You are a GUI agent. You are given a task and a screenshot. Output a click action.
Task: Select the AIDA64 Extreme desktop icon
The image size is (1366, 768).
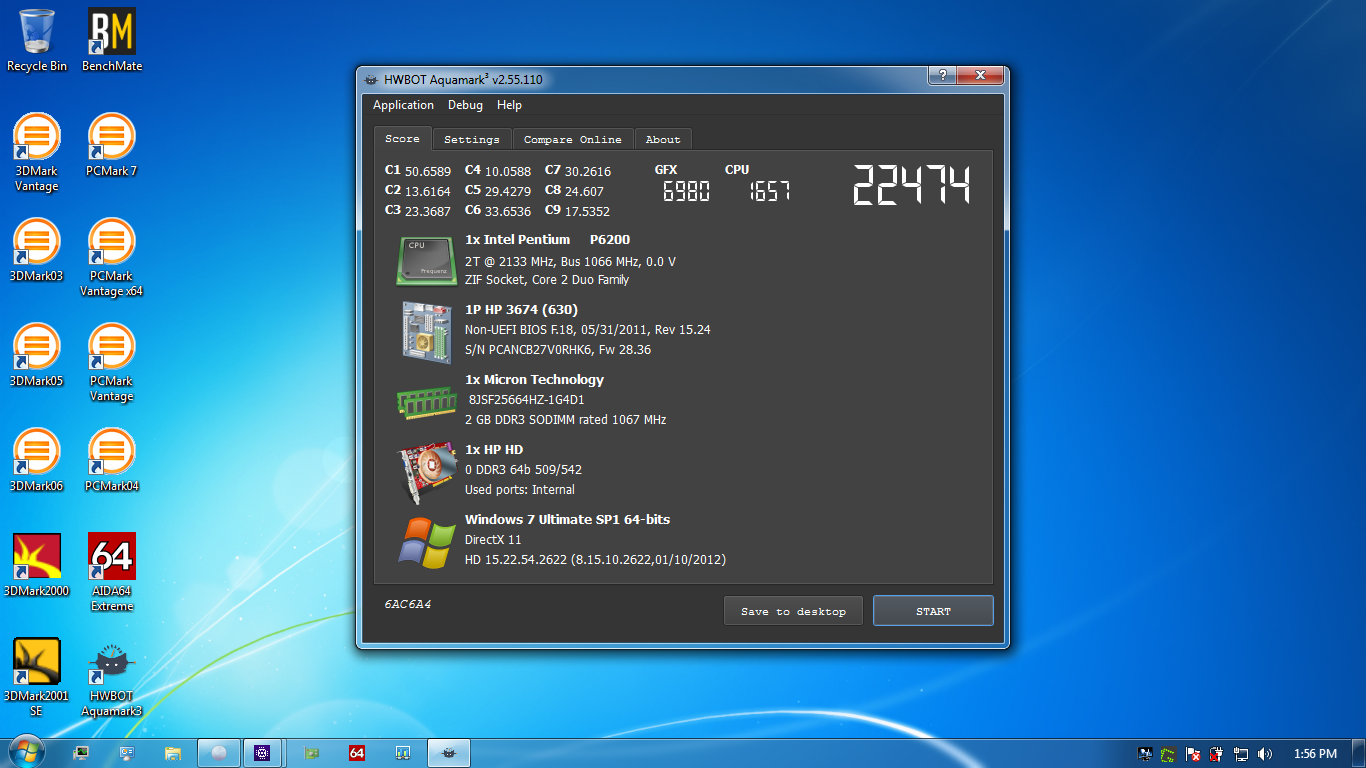point(112,573)
